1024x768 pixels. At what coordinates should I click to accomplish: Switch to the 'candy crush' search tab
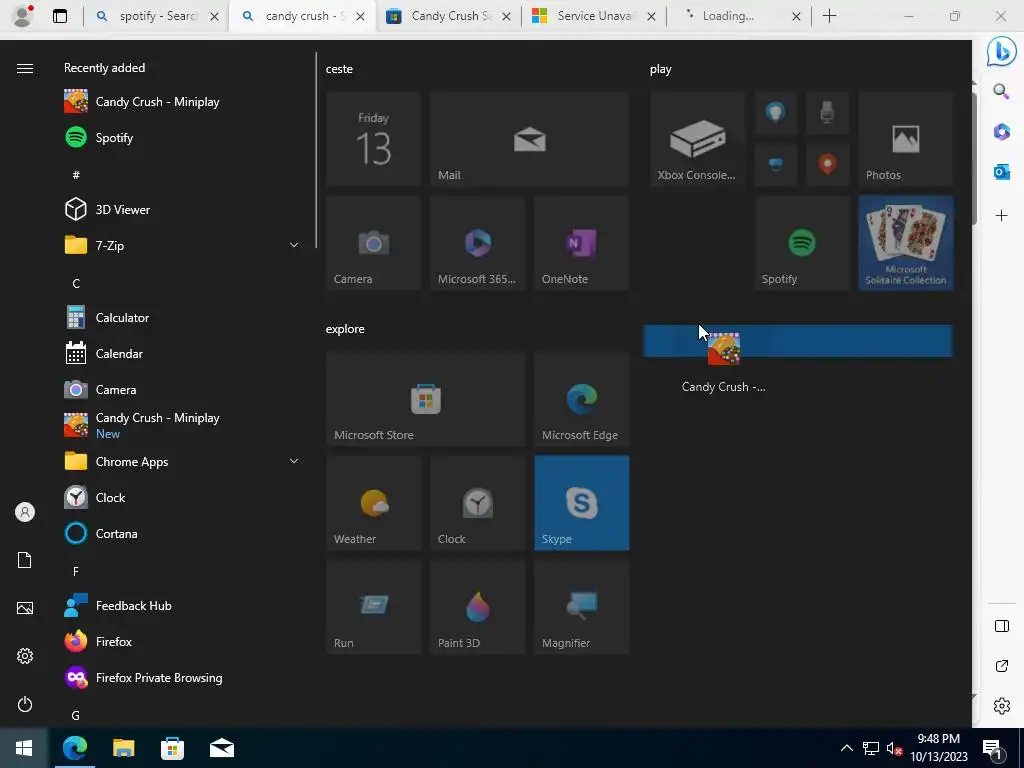pyautogui.click(x=302, y=16)
